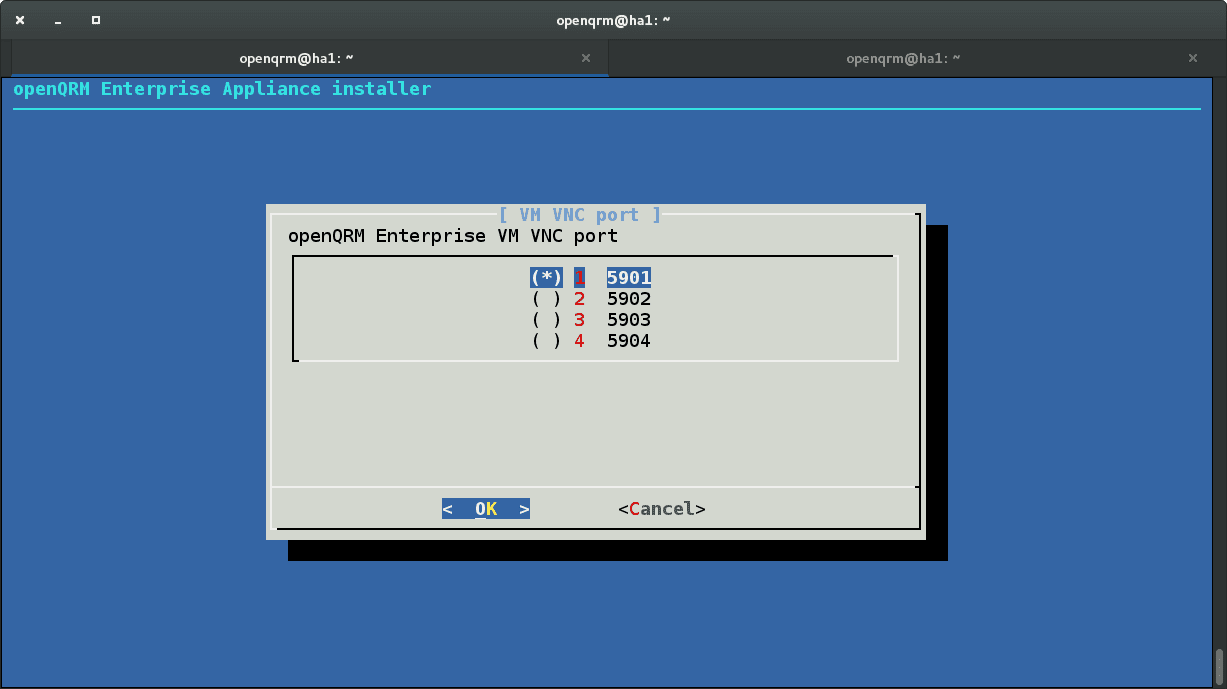Select the 5904 VNC port radio option

point(546,341)
